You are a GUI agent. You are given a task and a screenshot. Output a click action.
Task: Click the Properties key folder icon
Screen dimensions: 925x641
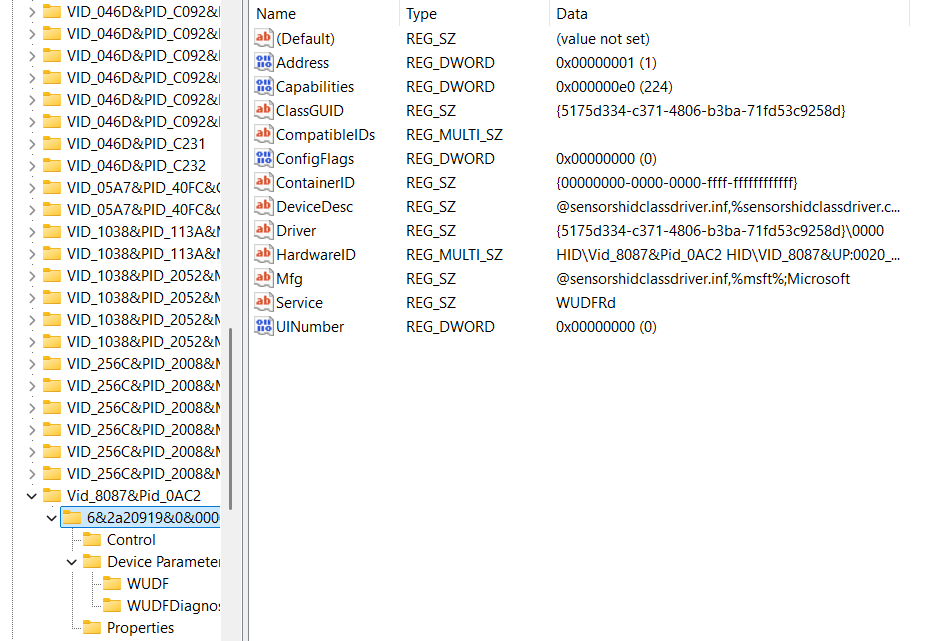click(x=92, y=627)
